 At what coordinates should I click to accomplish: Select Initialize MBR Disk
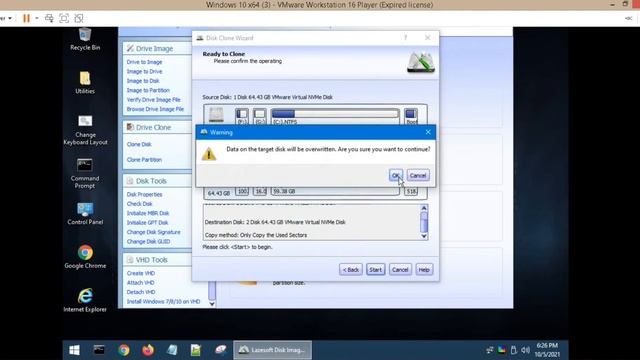click(x=148, y=213)
